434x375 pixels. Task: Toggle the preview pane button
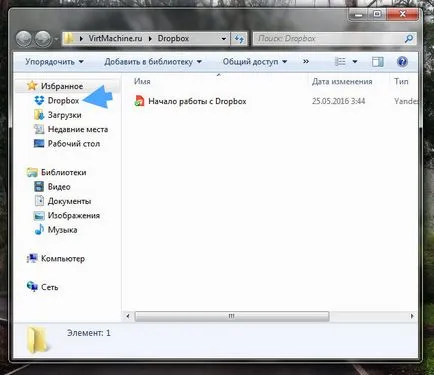point(378,62)
